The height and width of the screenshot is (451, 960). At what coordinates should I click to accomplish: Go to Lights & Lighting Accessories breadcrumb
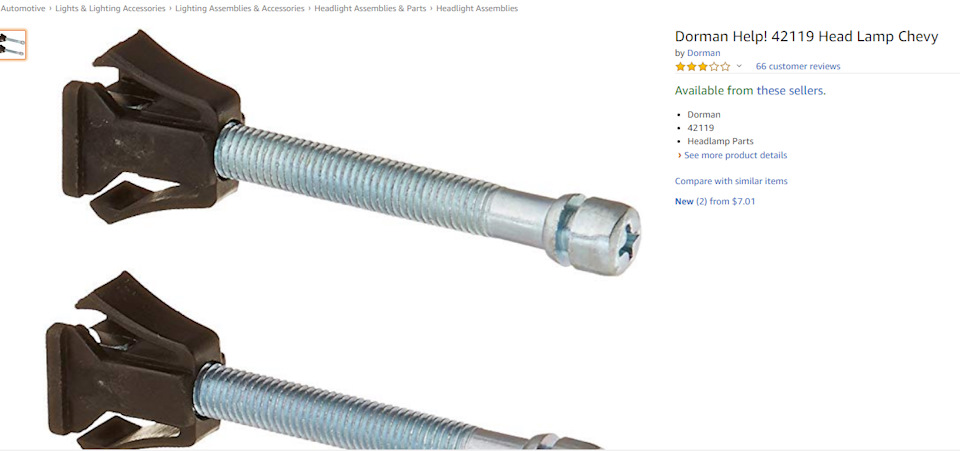tap(110, 9)
